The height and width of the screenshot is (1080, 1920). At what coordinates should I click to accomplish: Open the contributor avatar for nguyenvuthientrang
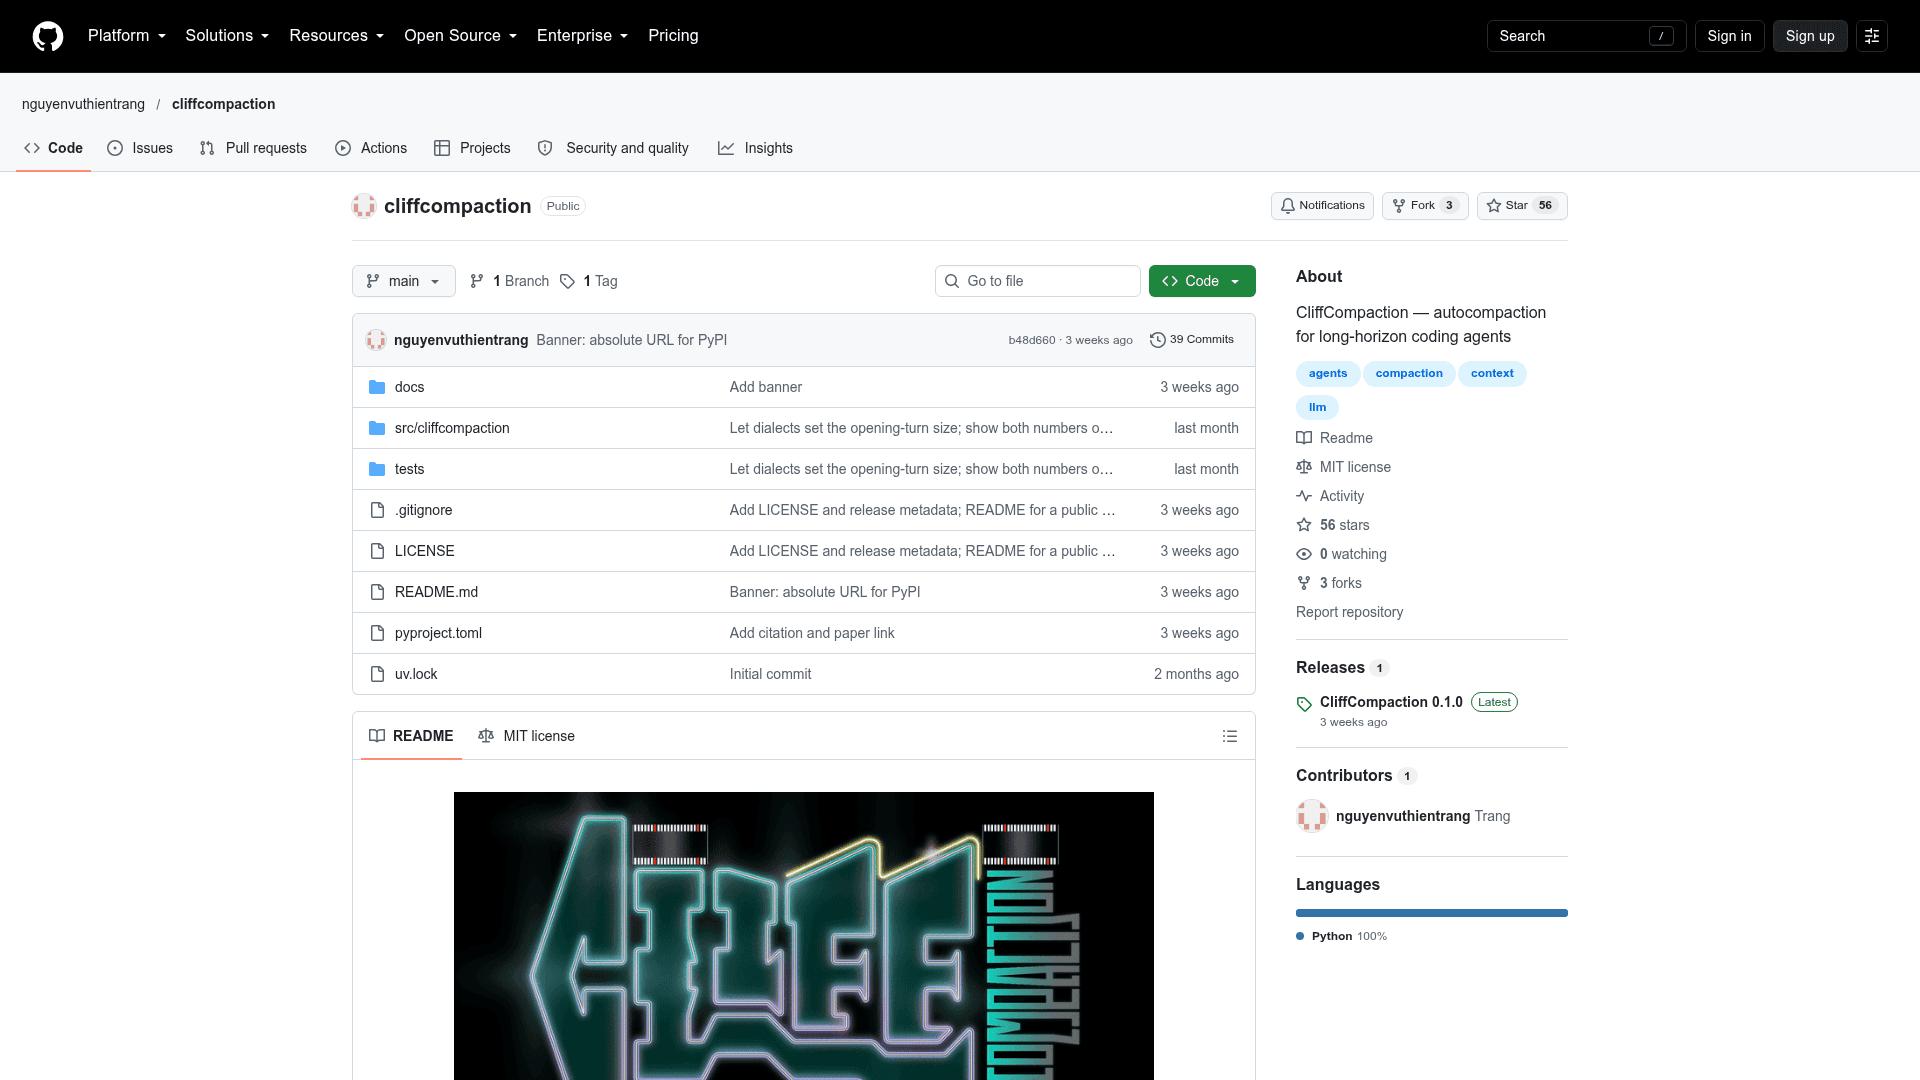(1312, 816)
